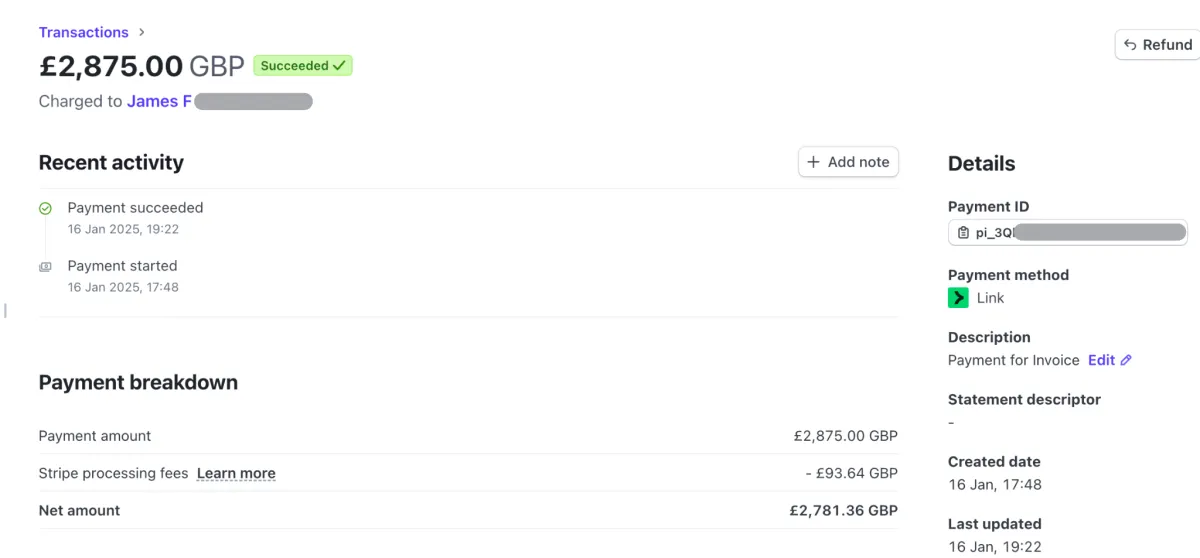Click the Refund arrow icon
Screen dimensions: 1200x558
pyautogui.click(x=1130, y=45)
